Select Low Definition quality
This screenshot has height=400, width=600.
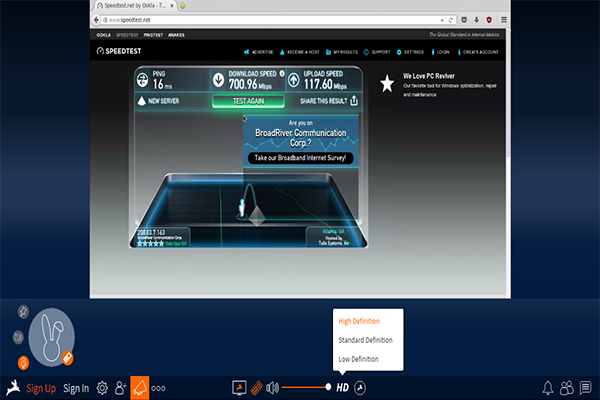pyautogui.click(x=358, y=359)
